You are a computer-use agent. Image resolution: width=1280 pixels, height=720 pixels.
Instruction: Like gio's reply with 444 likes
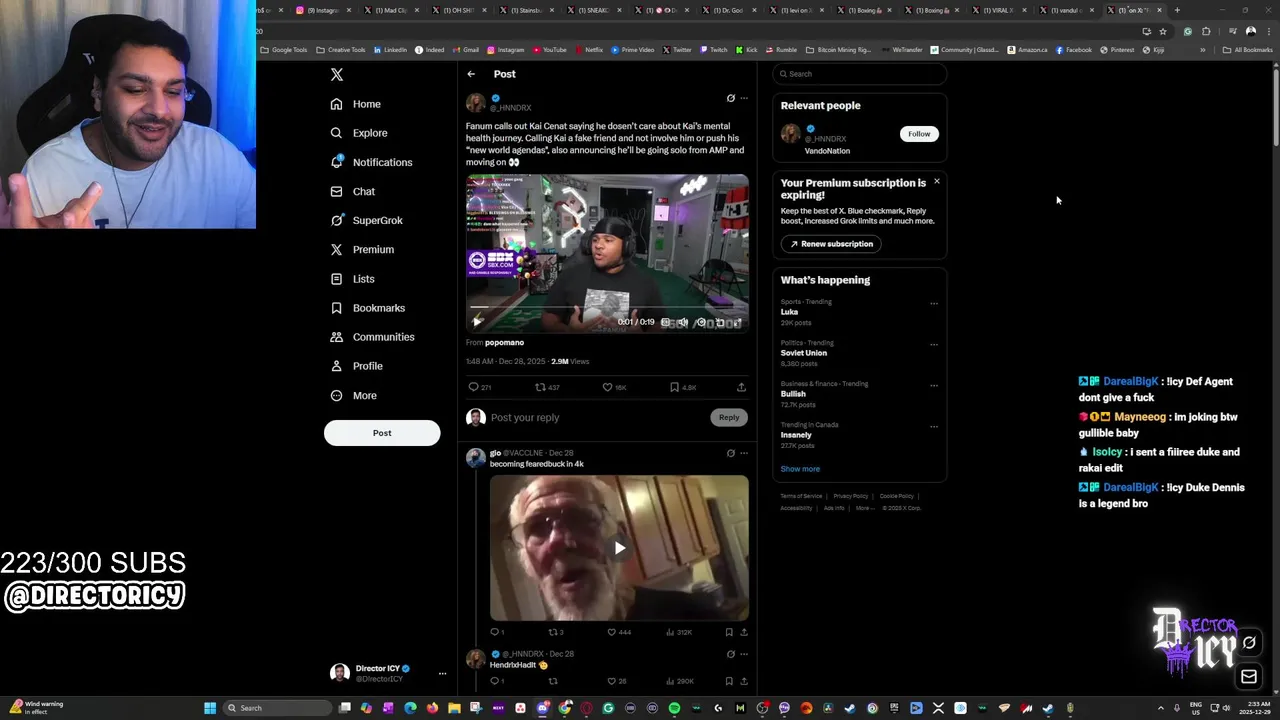(x=619, y=632)
